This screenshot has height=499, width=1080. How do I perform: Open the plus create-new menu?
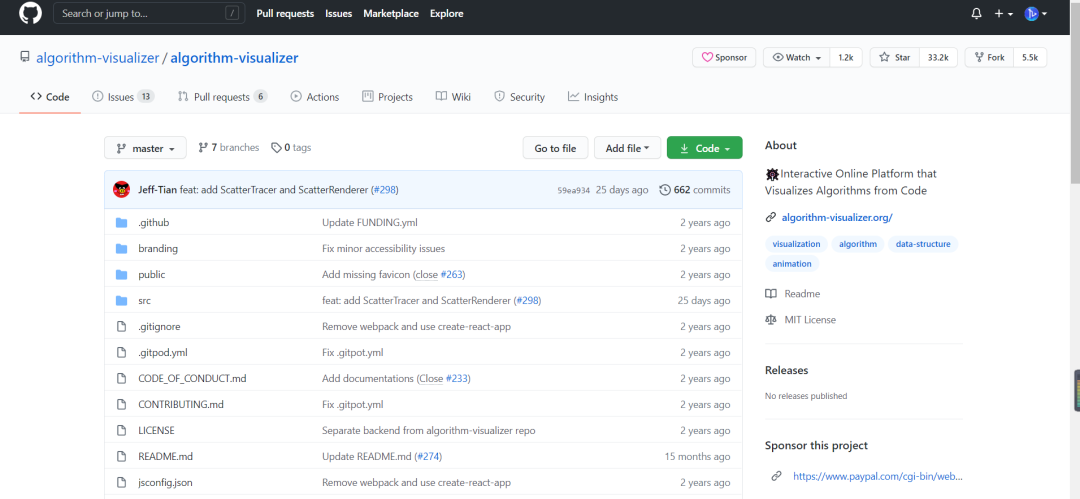(x=1004, y=14)
